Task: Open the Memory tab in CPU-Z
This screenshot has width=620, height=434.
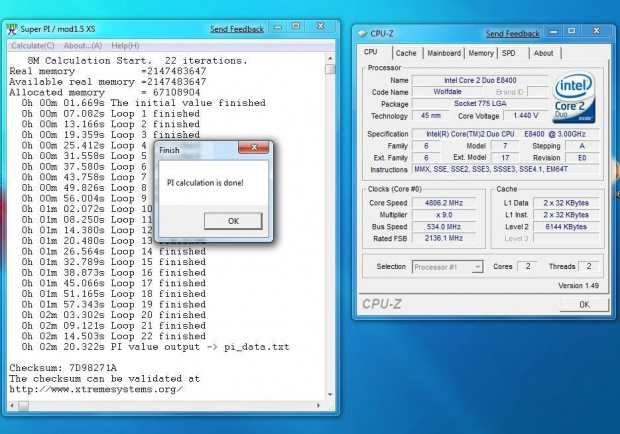Action: point(481,53)
